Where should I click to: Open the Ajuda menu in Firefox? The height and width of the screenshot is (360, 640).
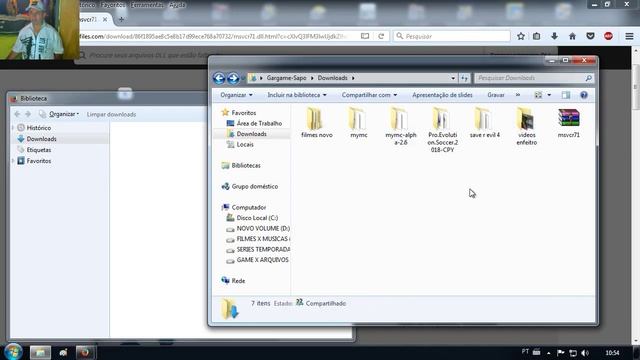pyautogui.click(x=177, y=5)
